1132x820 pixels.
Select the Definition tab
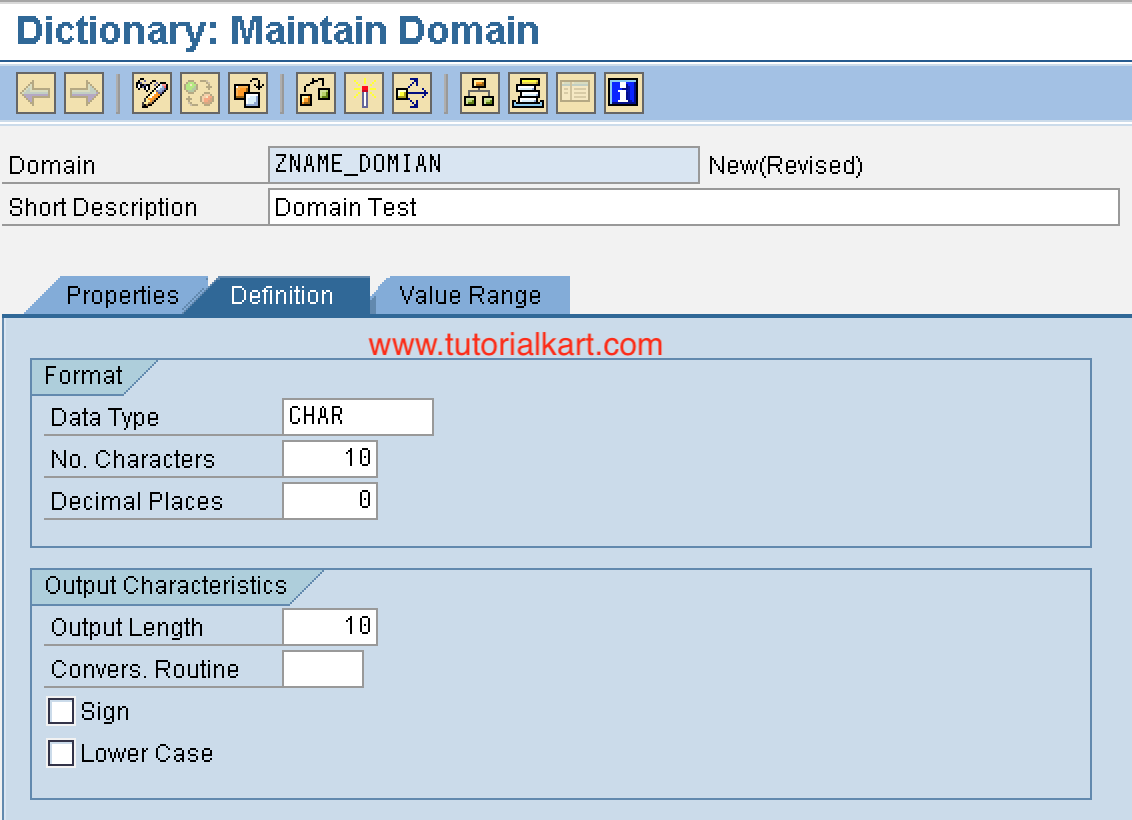click(x=282, y=296)
